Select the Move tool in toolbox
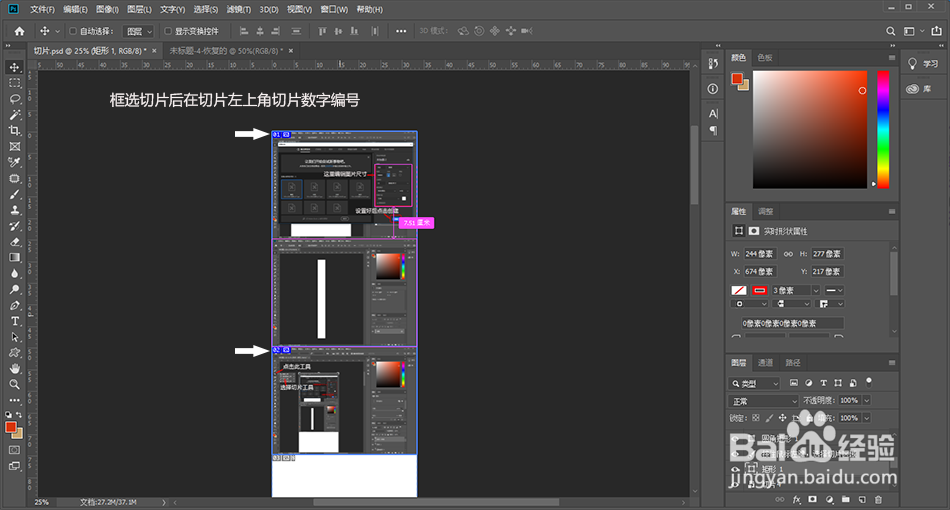Image resolution: width=950 pixels, height=510 pixels. point(15,67)
